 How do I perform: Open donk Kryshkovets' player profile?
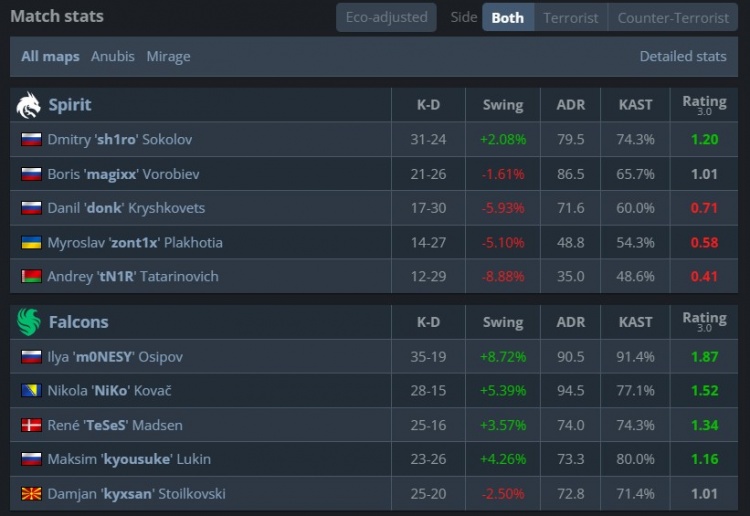(x=126, y=208)
